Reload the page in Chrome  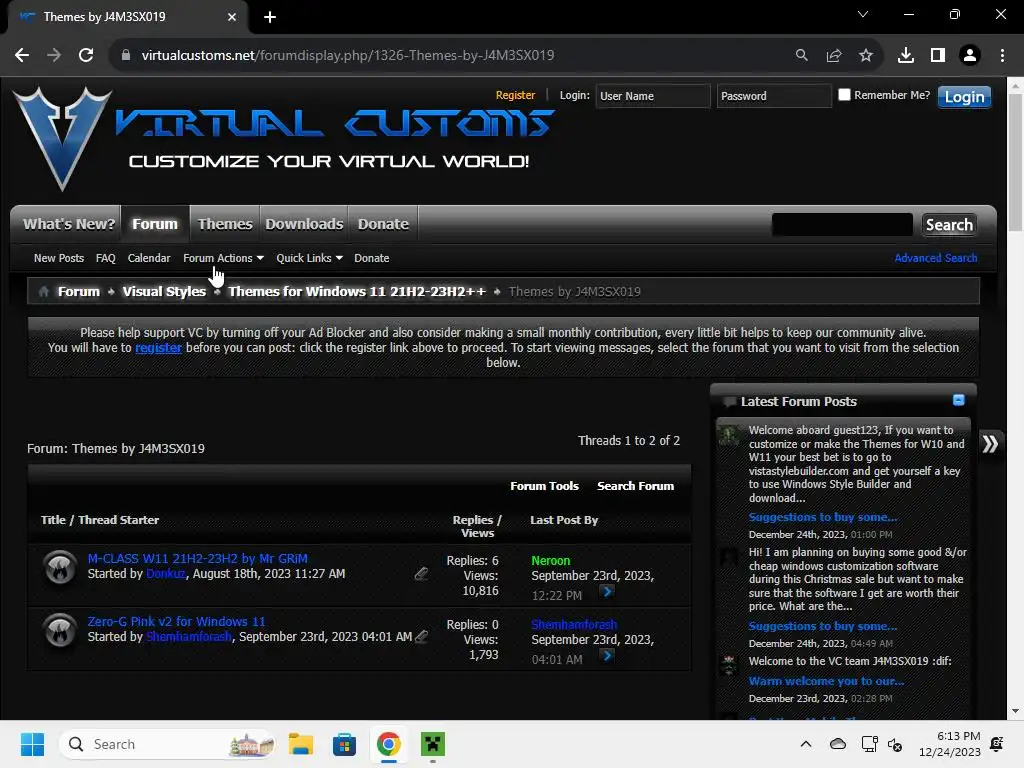(86, 56)
